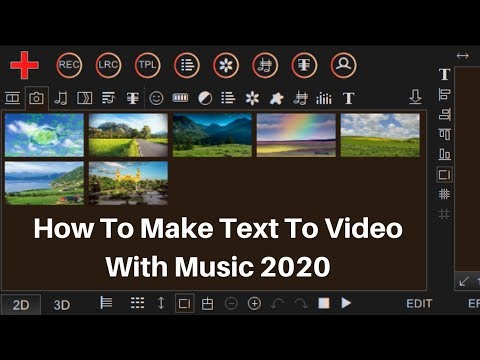480x360 pixels.
Task: Click the plain T text icon in toolbar
Action: pyautogui.click(x=348, y=98)
